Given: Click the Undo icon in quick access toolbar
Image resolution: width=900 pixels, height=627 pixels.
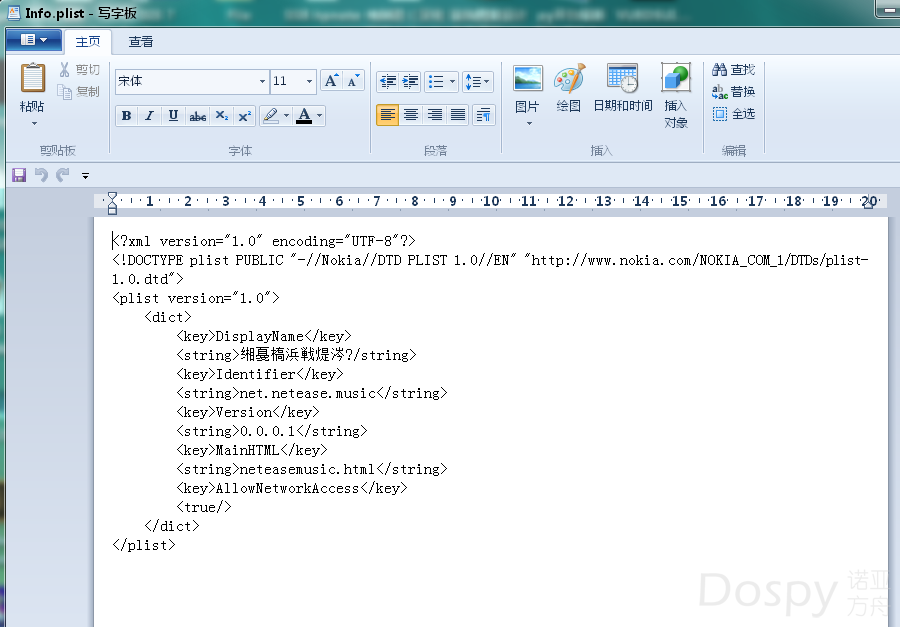Looking at the screenshot, I should pyautogui.click(x=41, y=175).
